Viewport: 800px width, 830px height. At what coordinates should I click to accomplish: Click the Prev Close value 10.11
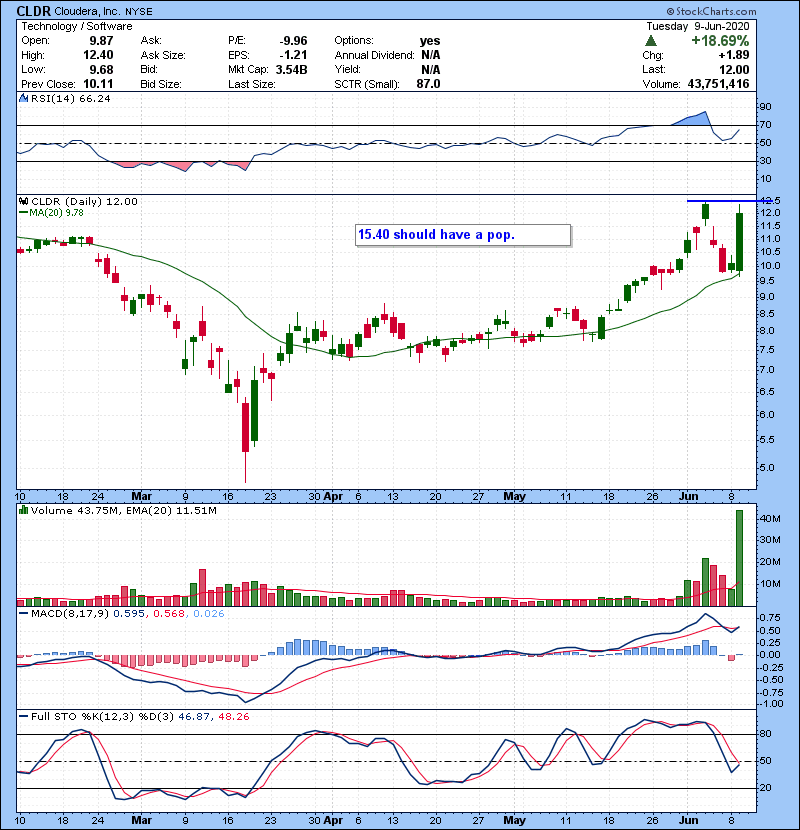(98, 84)
